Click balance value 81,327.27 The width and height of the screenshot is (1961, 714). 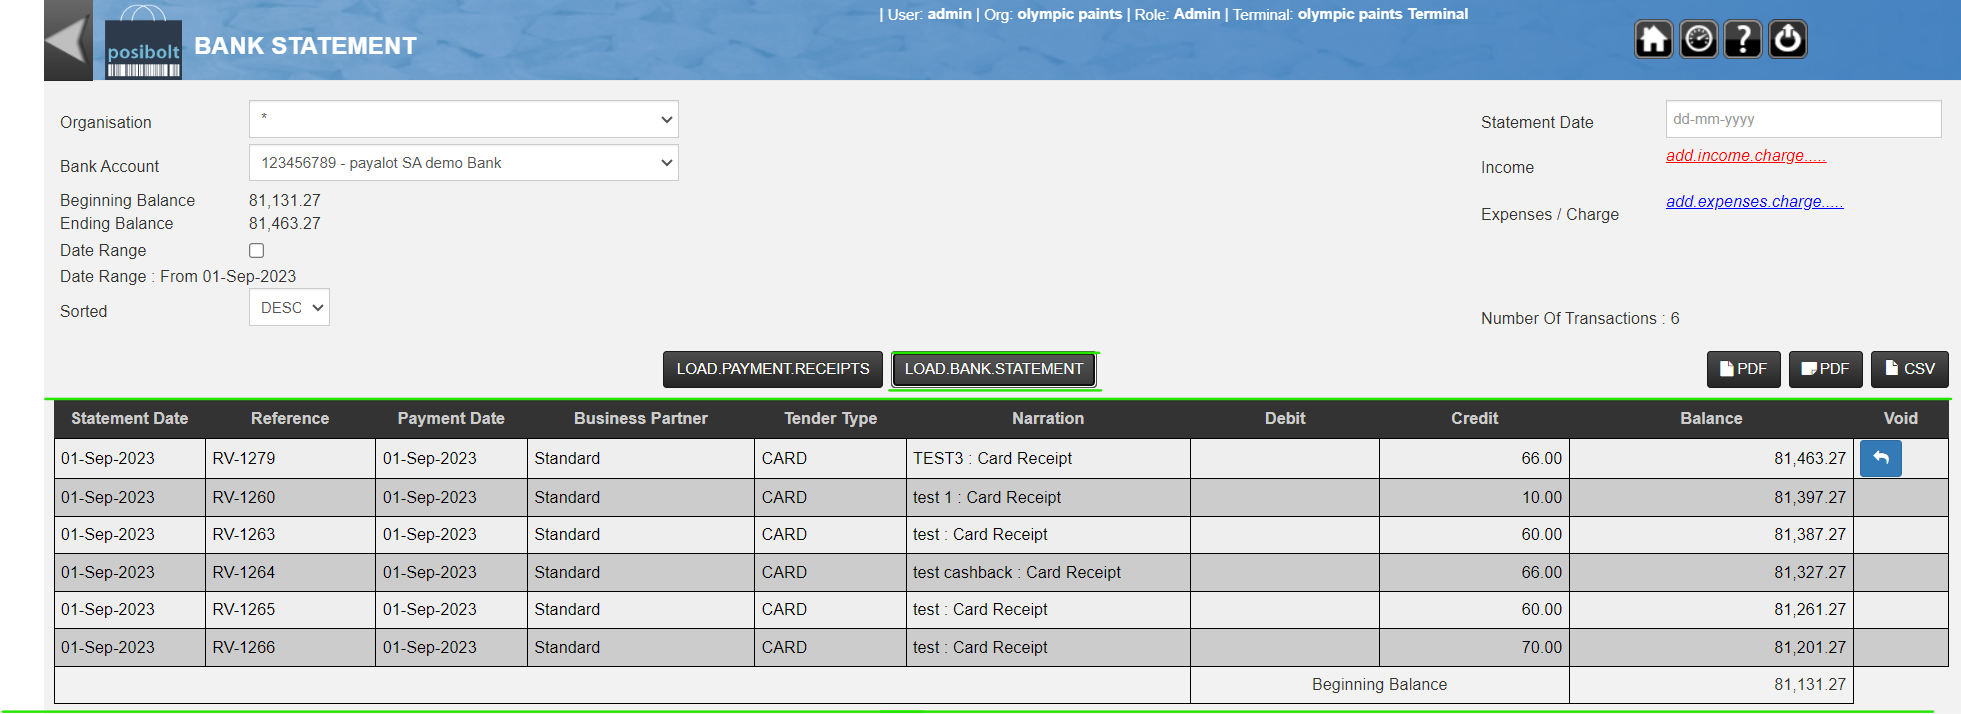point(1810,573)
